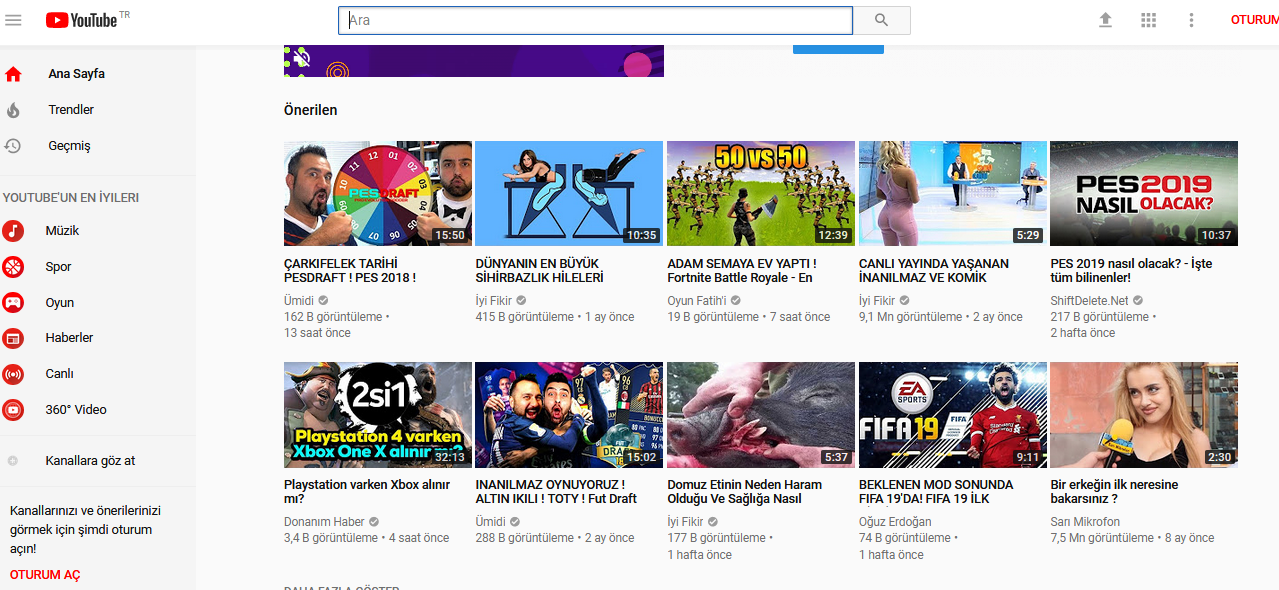Screen dimensions: 1279x590
Task: Focus the Ara search field
Action: 595,20
